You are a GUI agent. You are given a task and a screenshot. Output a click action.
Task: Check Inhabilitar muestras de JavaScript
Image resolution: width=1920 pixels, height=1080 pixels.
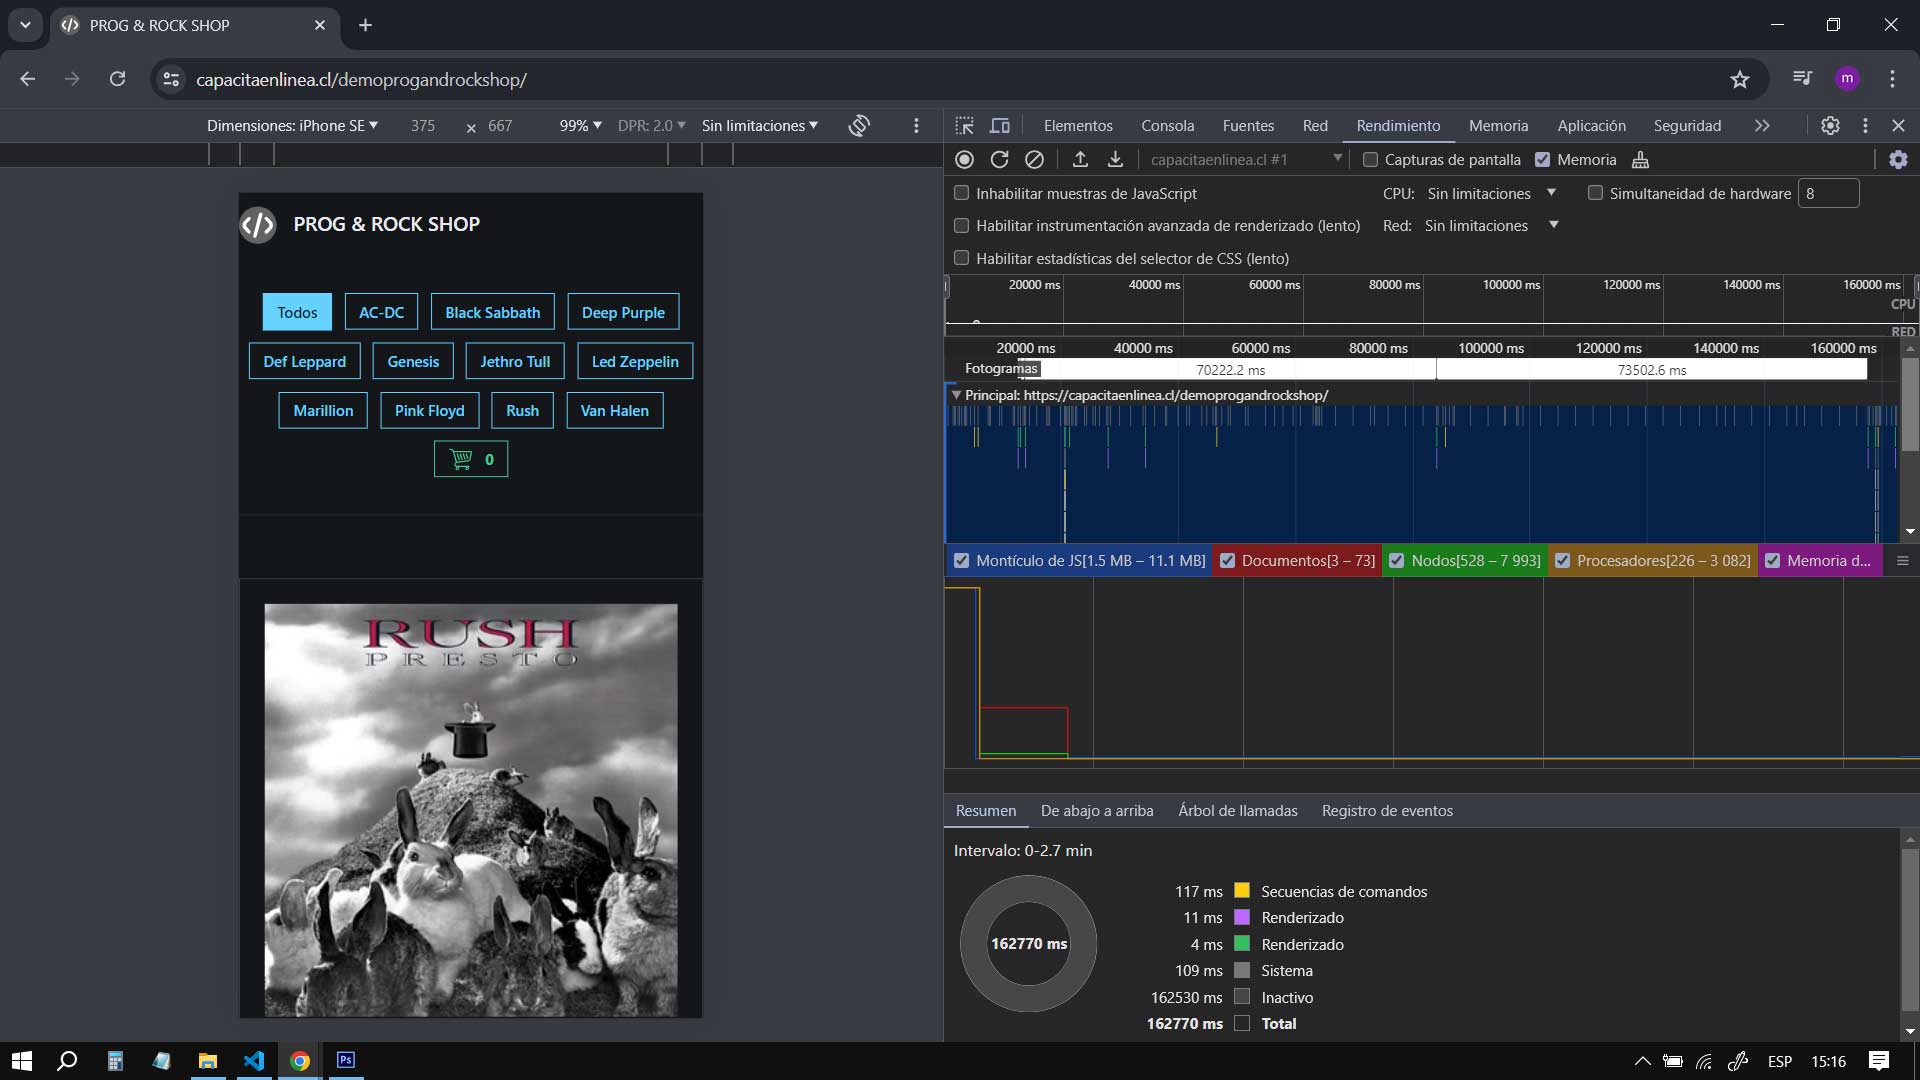click(x=962, y=193)
